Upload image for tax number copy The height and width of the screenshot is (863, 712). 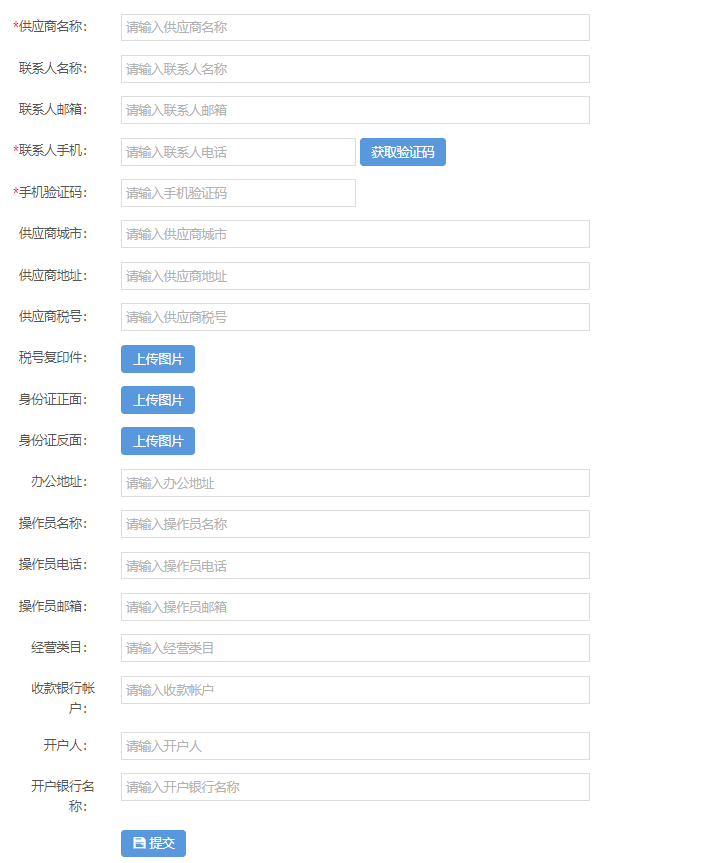(x=158, y=359)
